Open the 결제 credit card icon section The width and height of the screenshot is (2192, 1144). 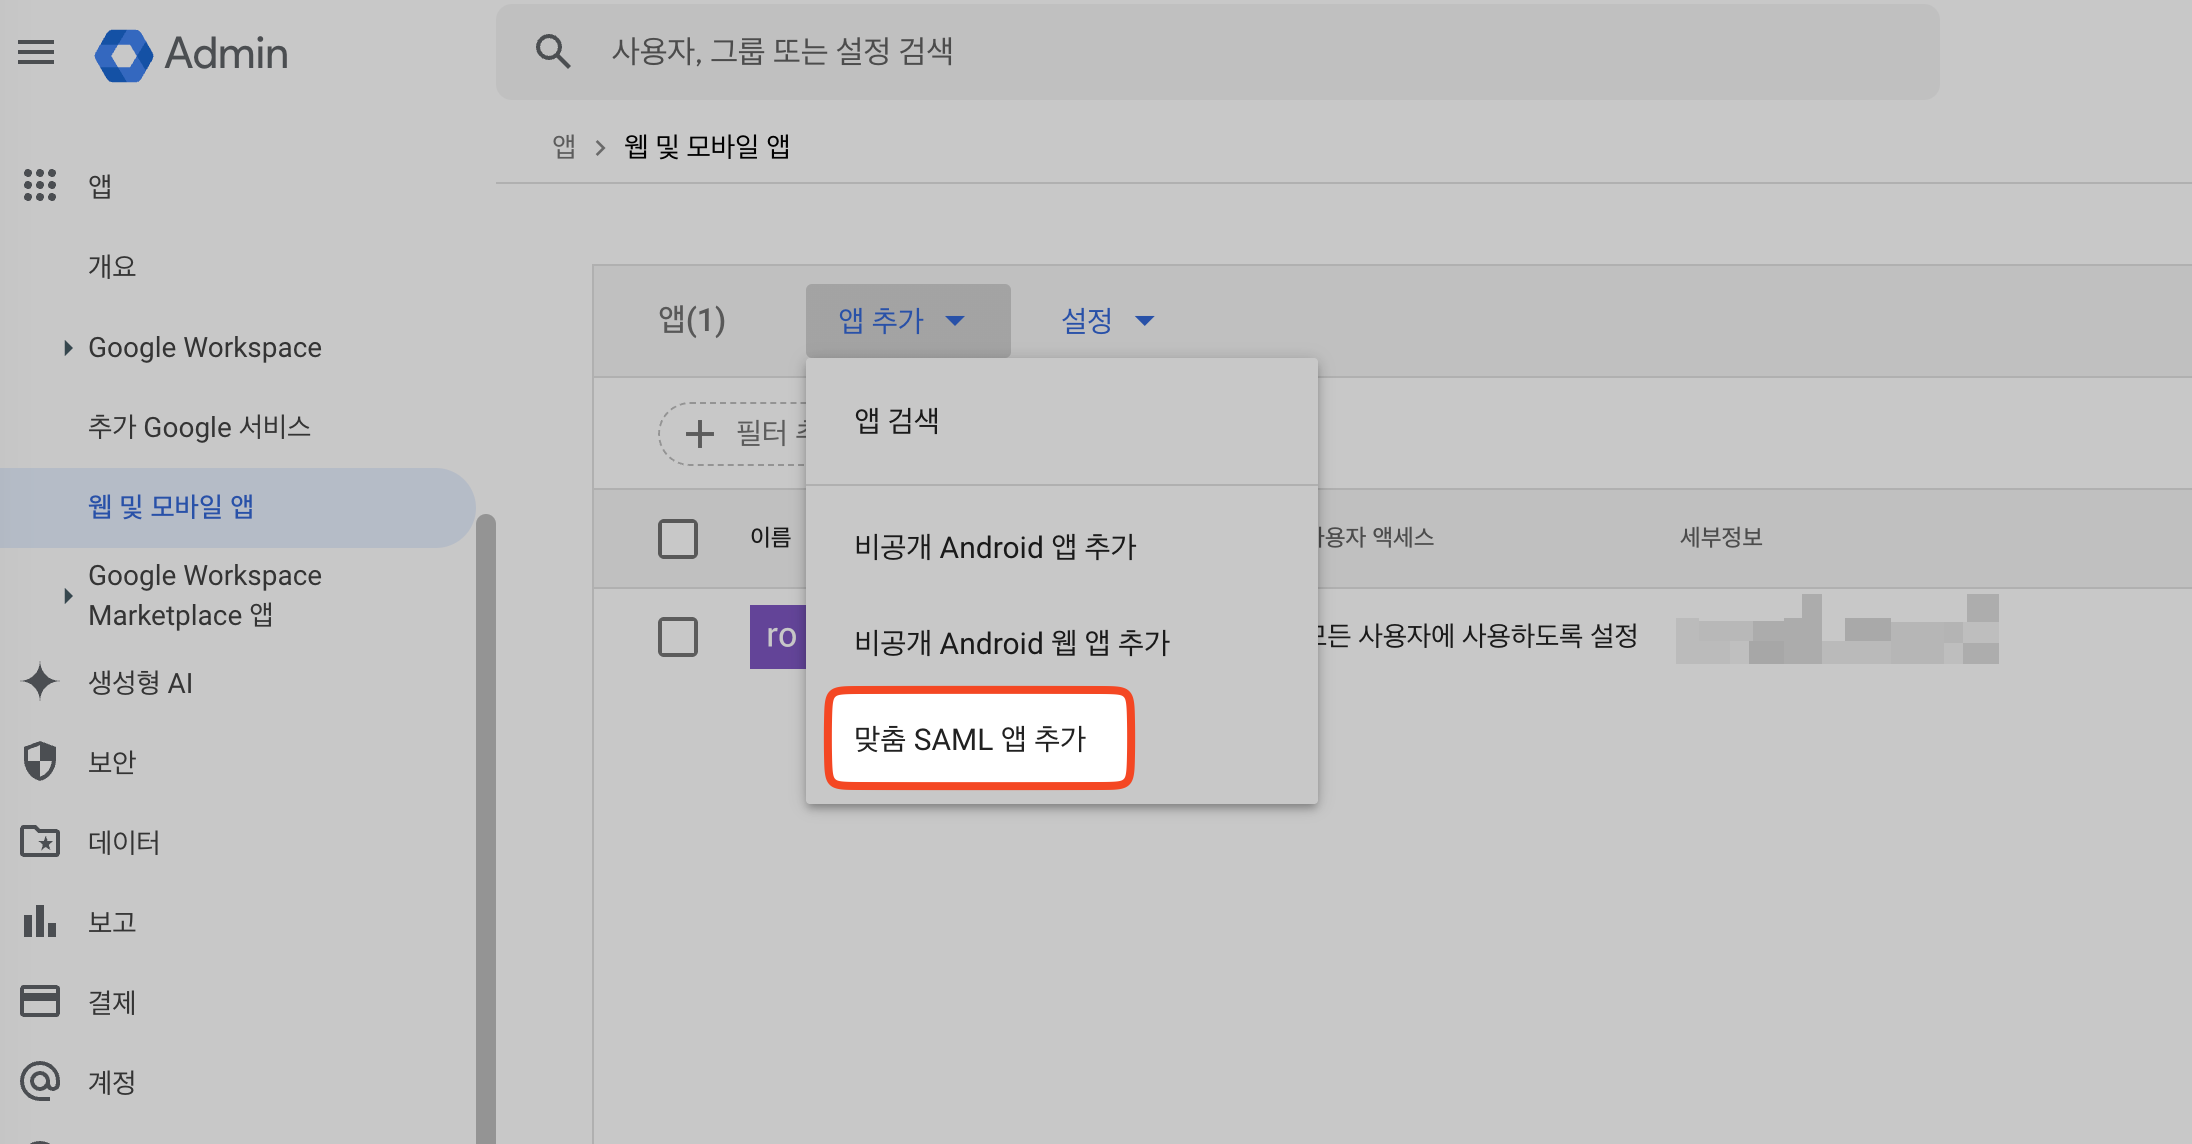coord(40,1001)
